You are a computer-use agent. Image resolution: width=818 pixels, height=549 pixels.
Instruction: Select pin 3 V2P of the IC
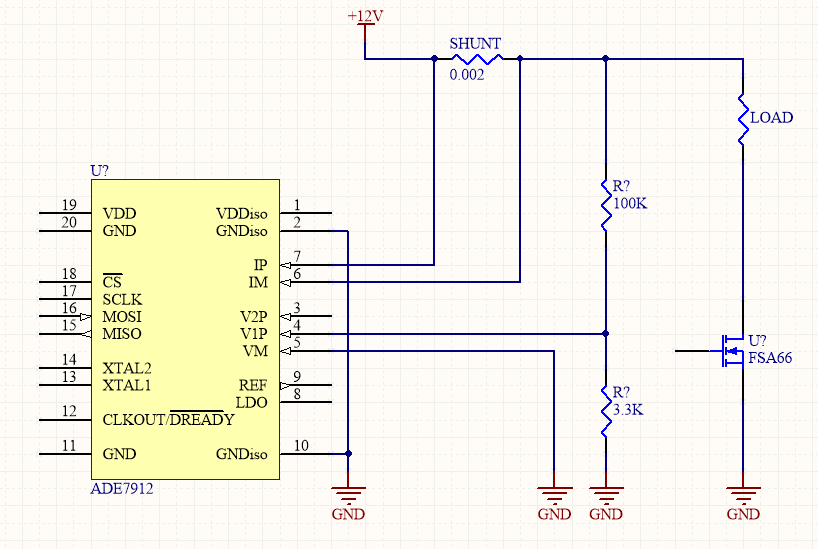(306, 316)
